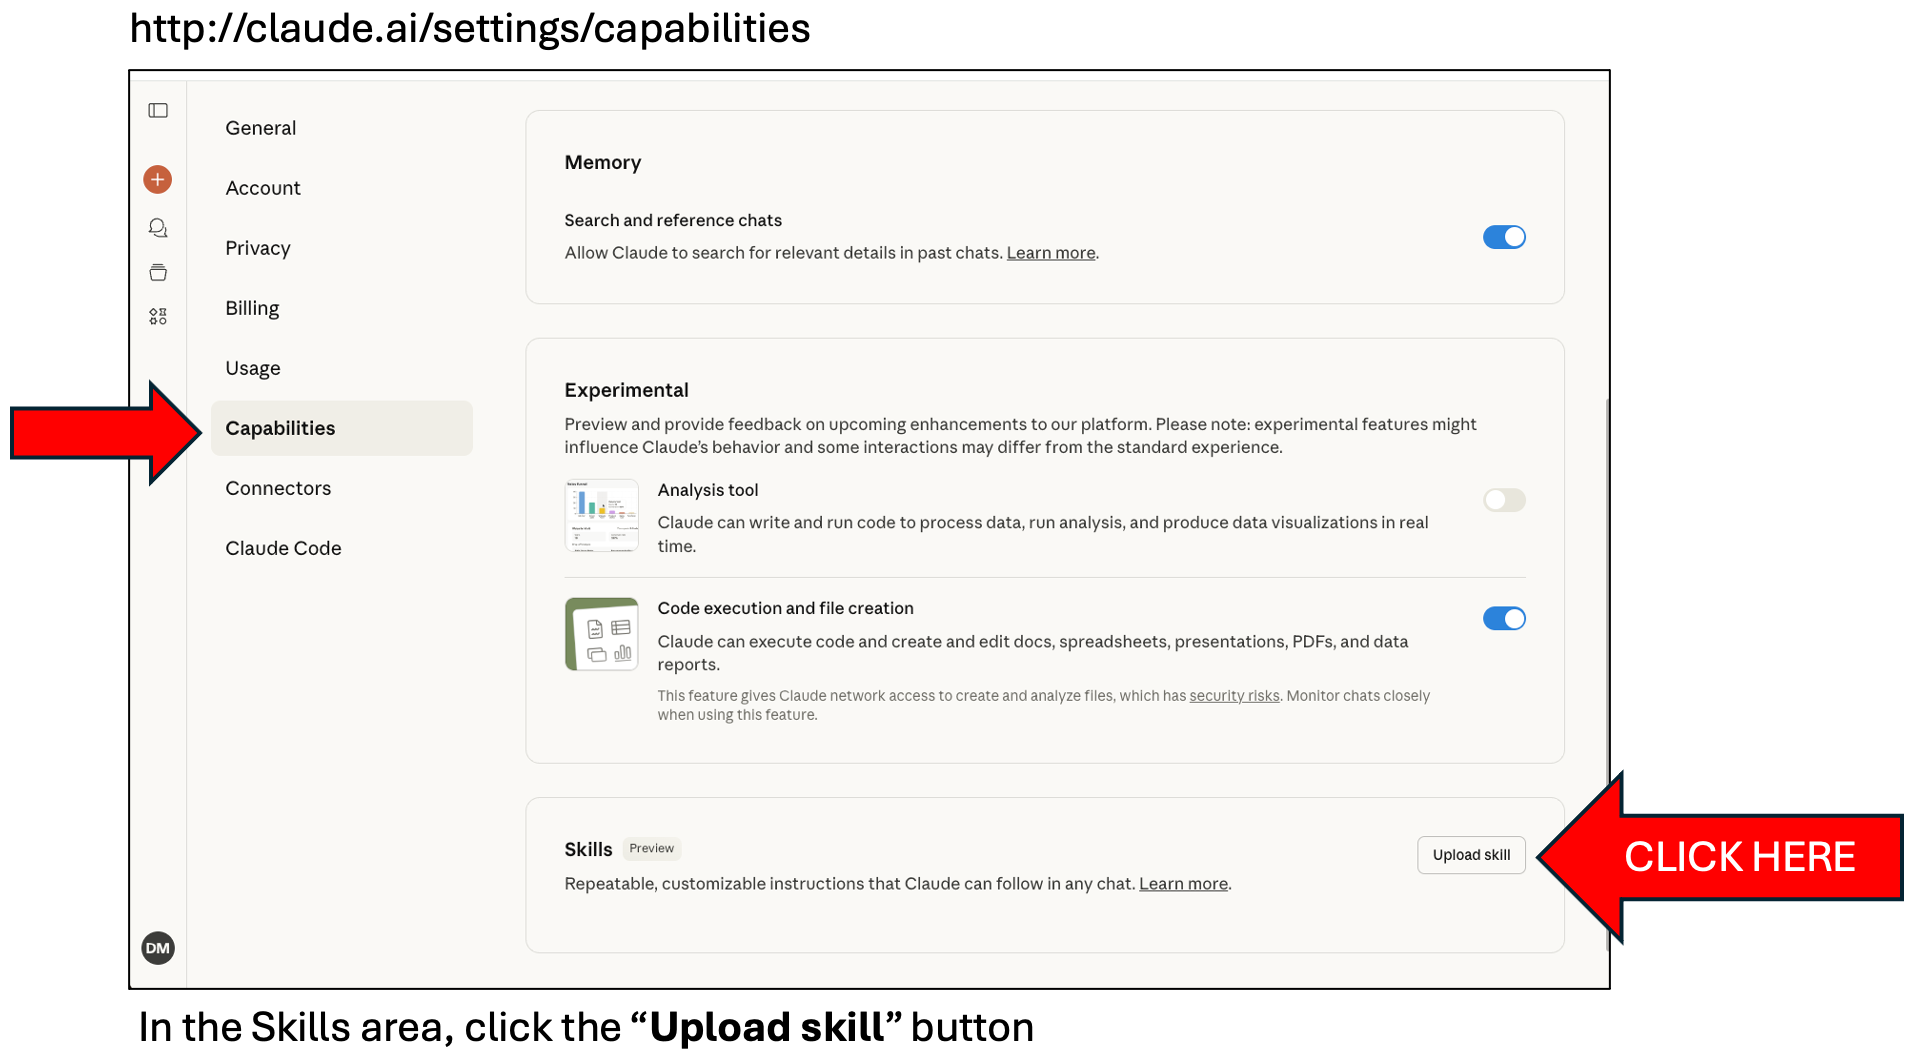Open Learn more link under Skills
Screen dimensions: 1928x1062
1183,884
